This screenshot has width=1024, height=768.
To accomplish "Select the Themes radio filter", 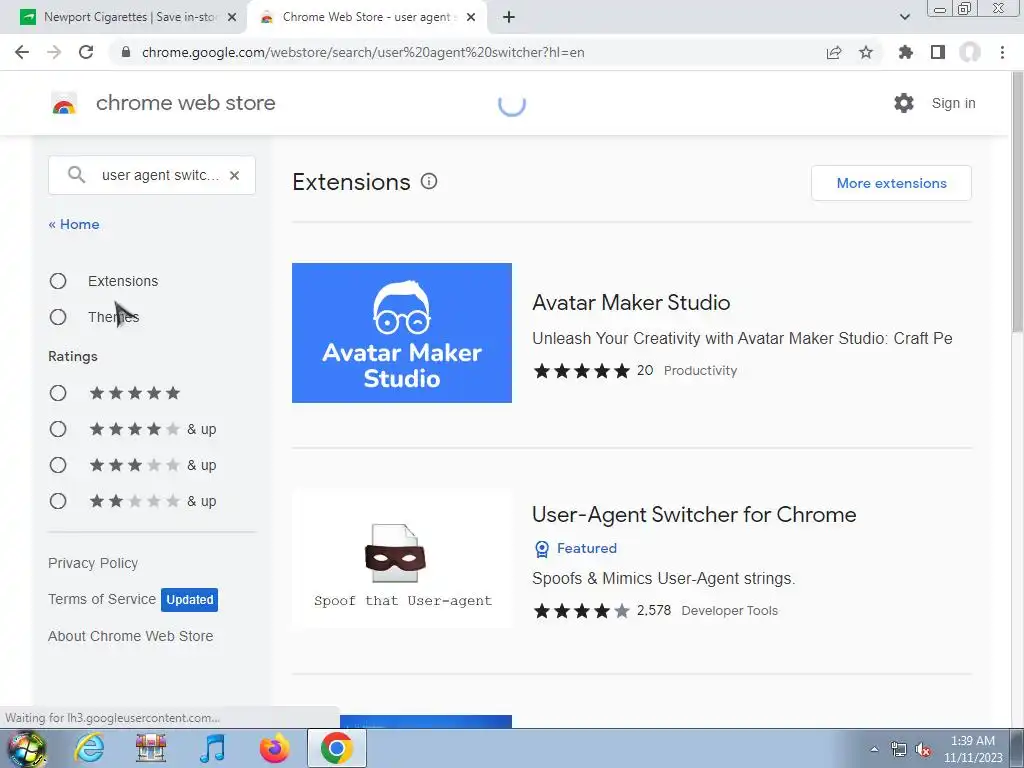I will coord(58,317).
